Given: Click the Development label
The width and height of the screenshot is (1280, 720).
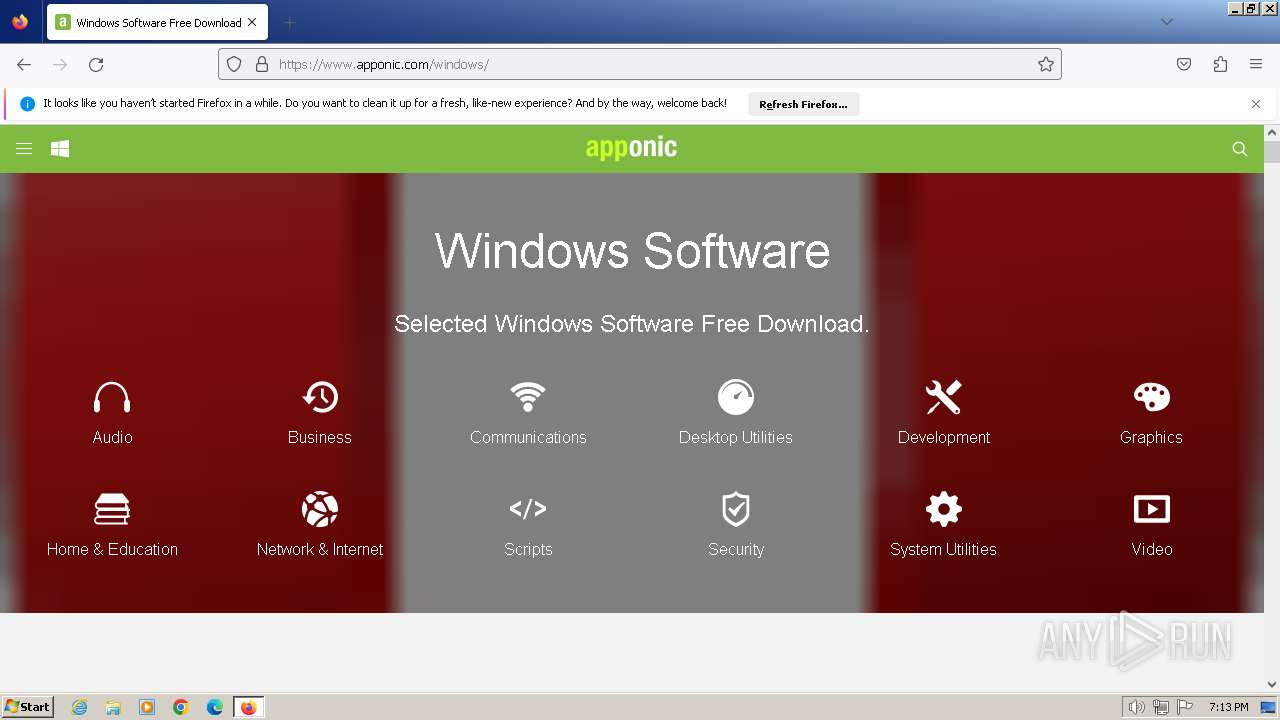Looking at the screenshot, I should 943,437.
